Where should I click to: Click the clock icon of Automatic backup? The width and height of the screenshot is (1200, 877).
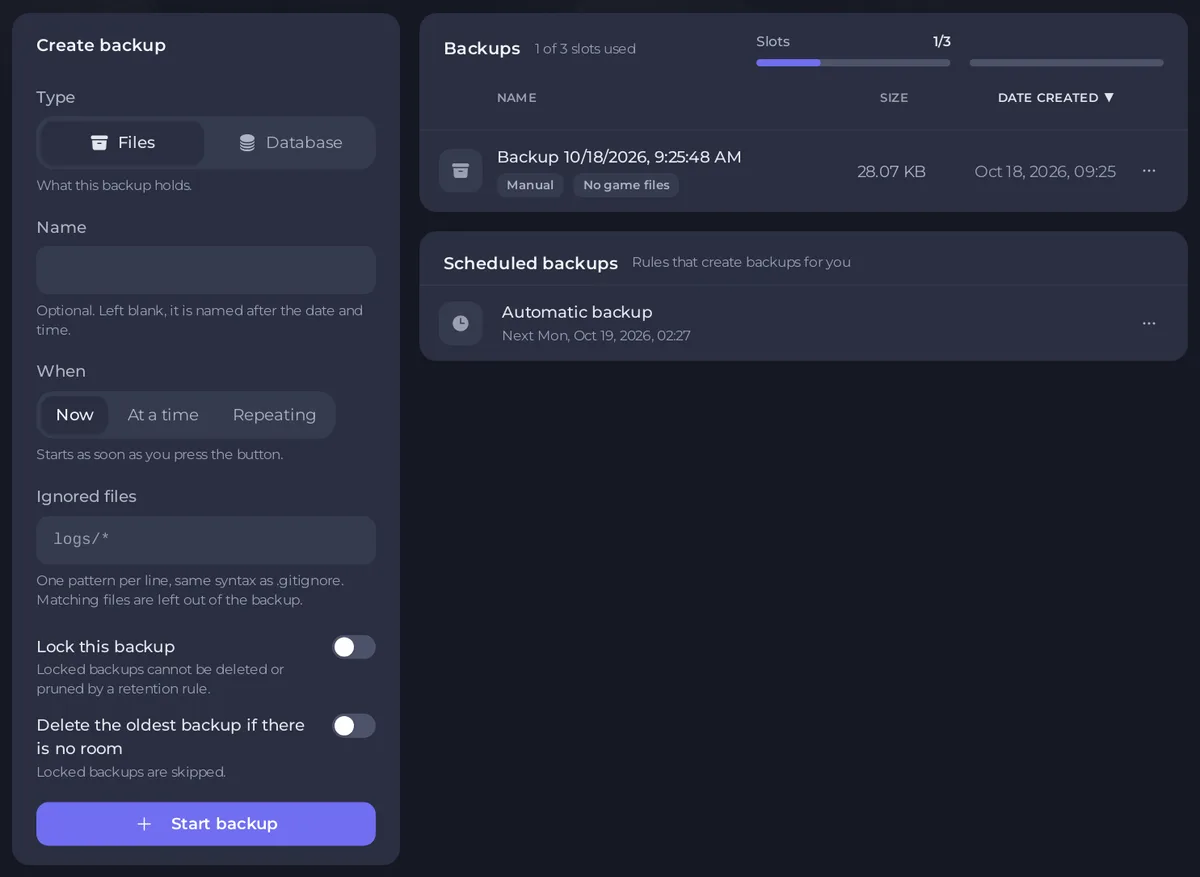point(461,324)
